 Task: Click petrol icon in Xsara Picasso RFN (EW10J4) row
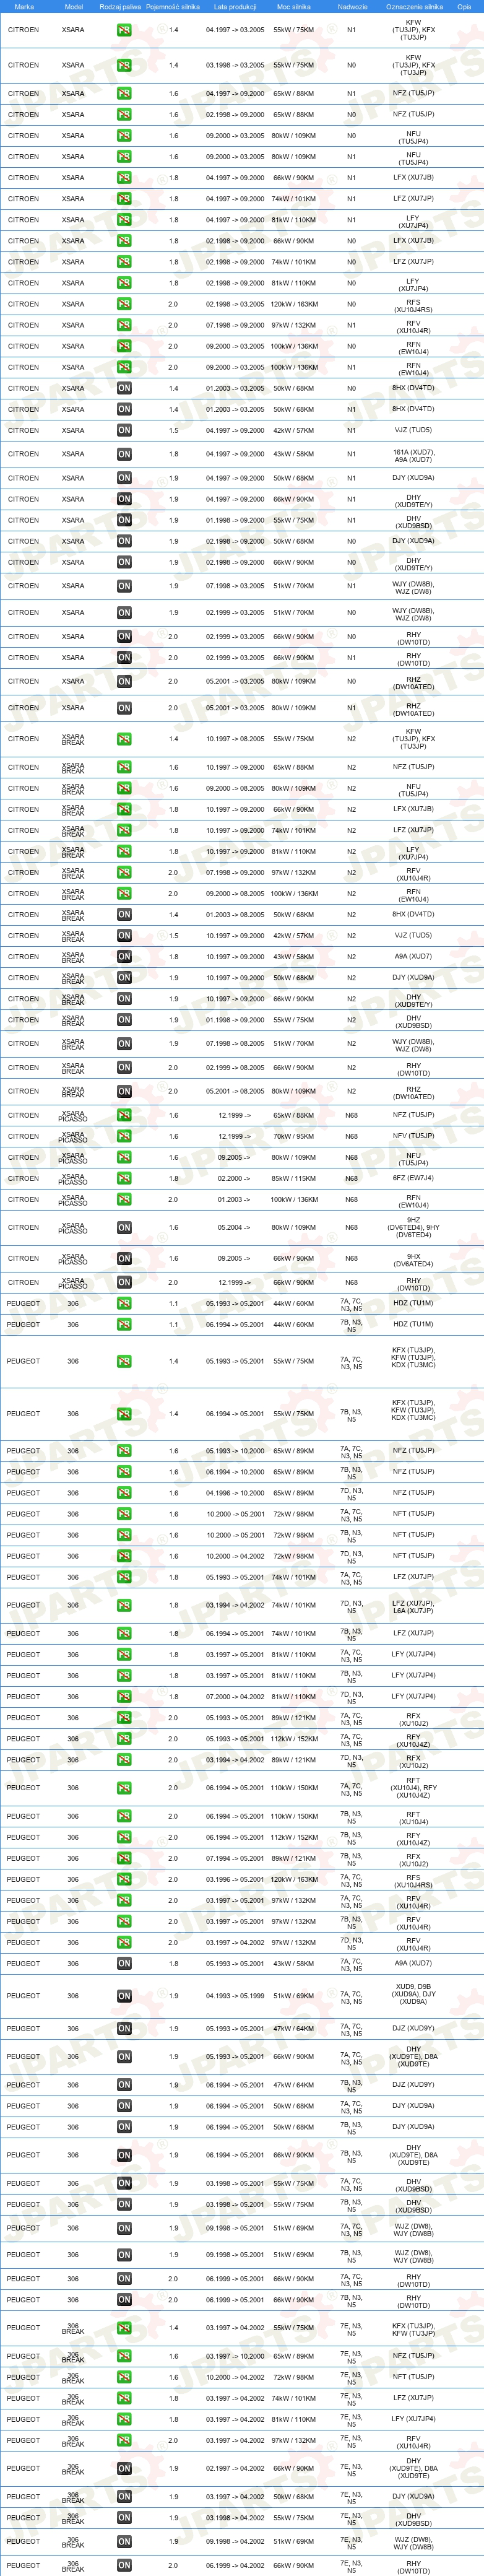click(124, 1199)
